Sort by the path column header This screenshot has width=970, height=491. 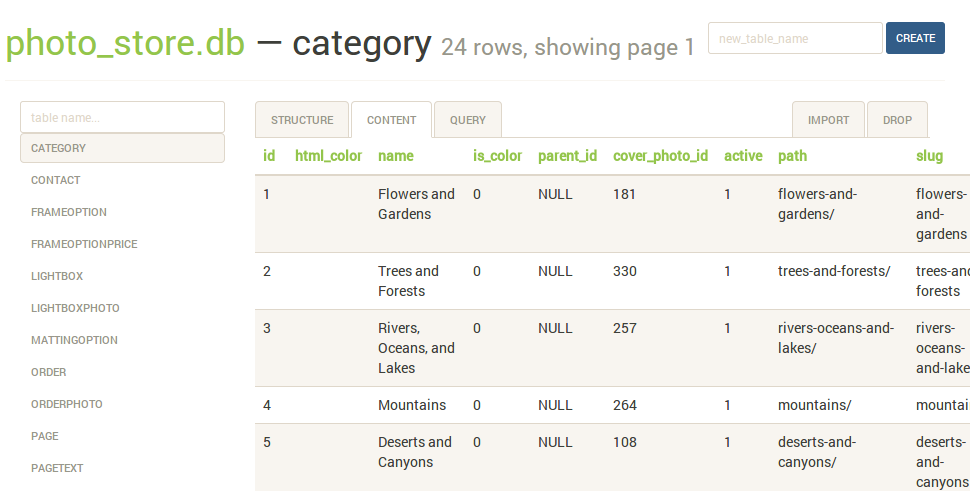tap(792, 156)
